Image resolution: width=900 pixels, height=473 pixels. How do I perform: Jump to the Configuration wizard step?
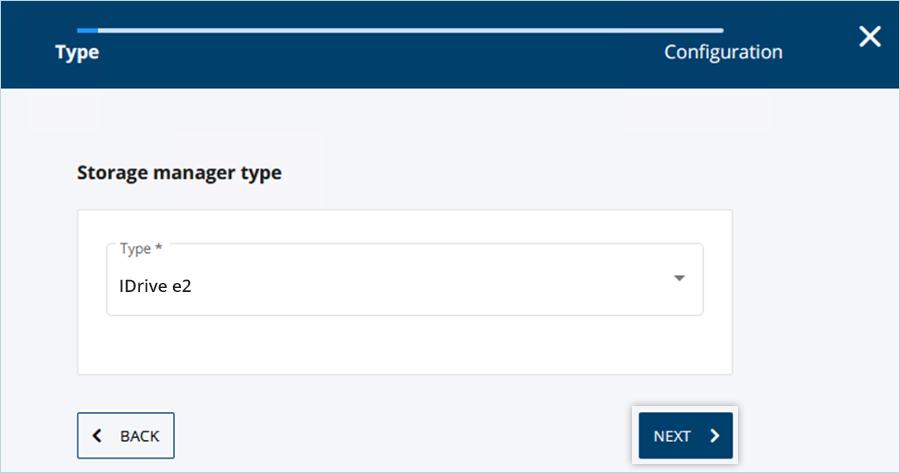click(x=723, y=52)
